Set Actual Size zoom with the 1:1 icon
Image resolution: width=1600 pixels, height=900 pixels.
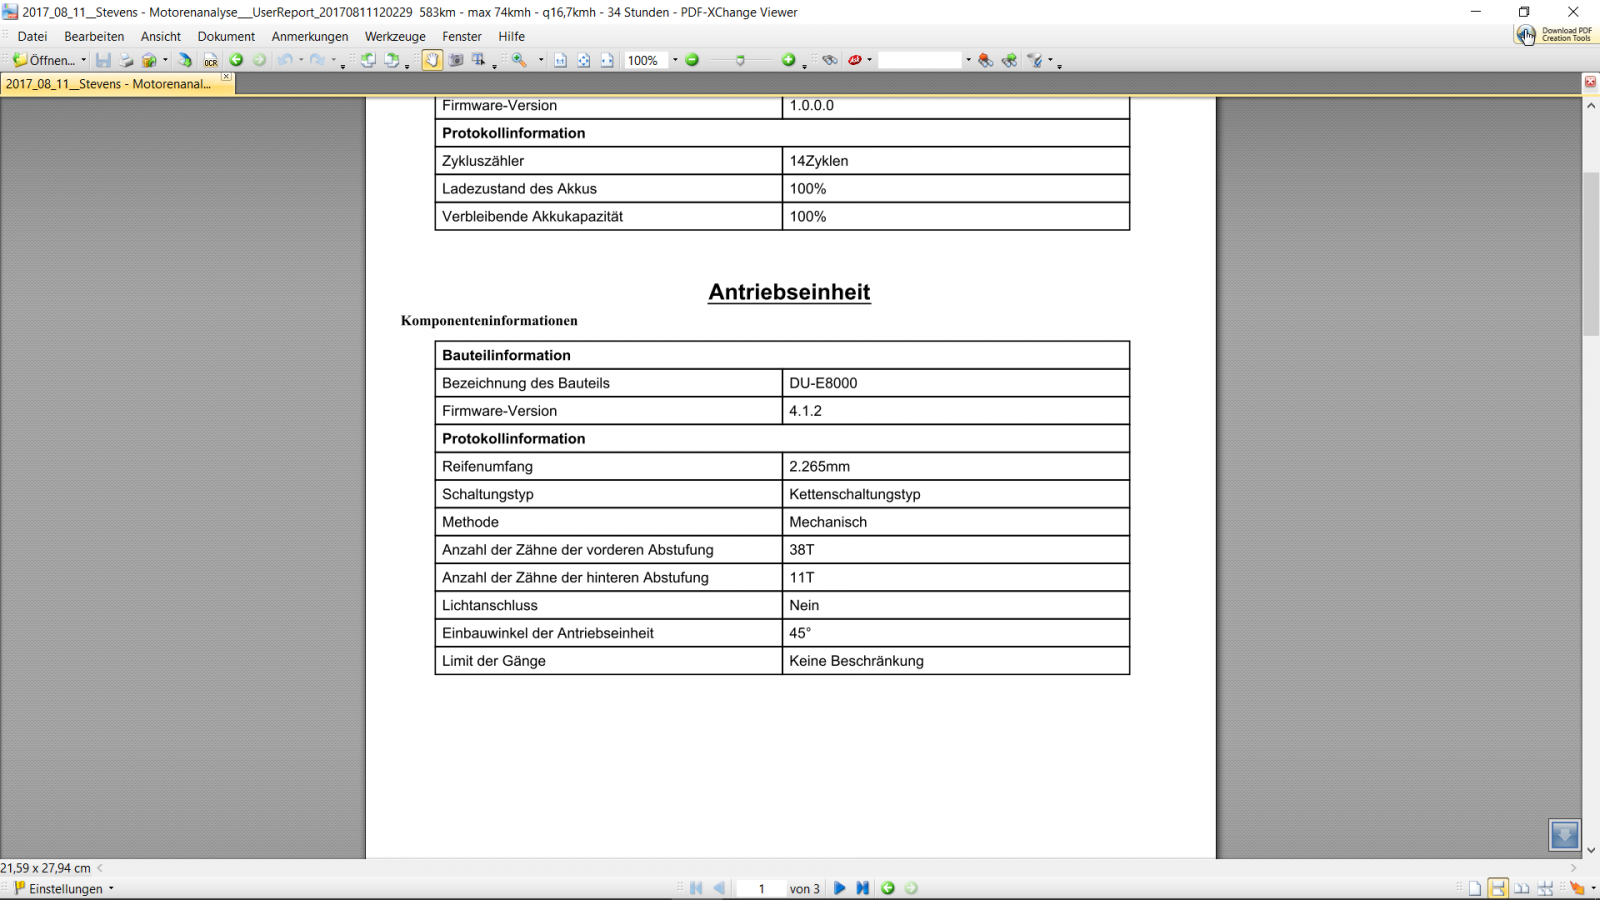coord(561,60)
